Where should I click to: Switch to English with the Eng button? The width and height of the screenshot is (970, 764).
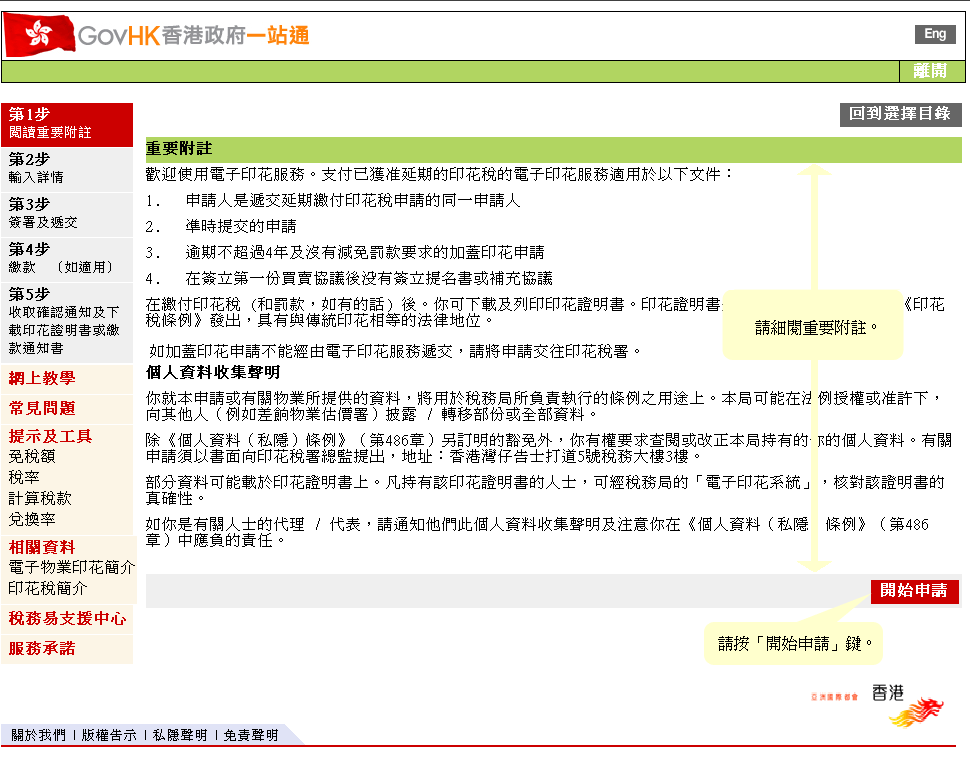click(934, 33)
